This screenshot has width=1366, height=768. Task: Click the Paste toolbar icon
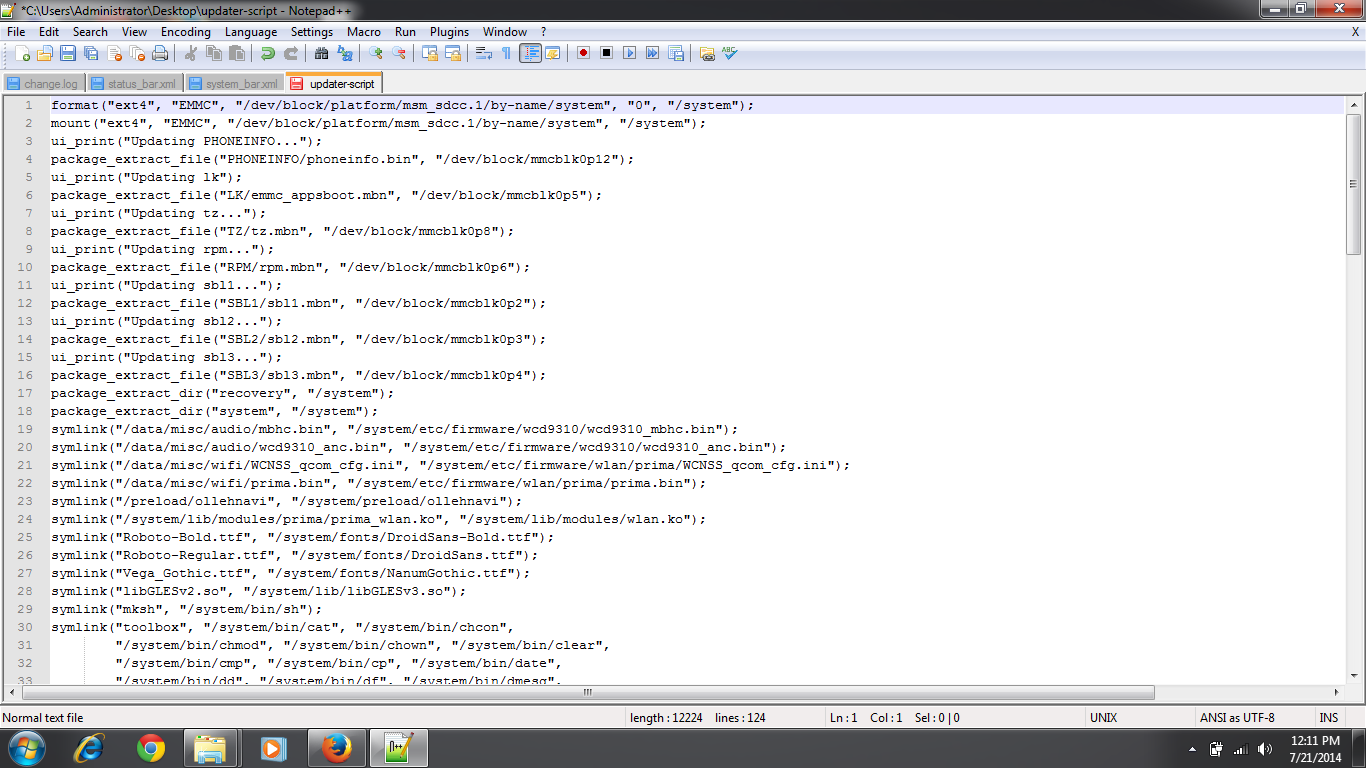coord(236,53)
